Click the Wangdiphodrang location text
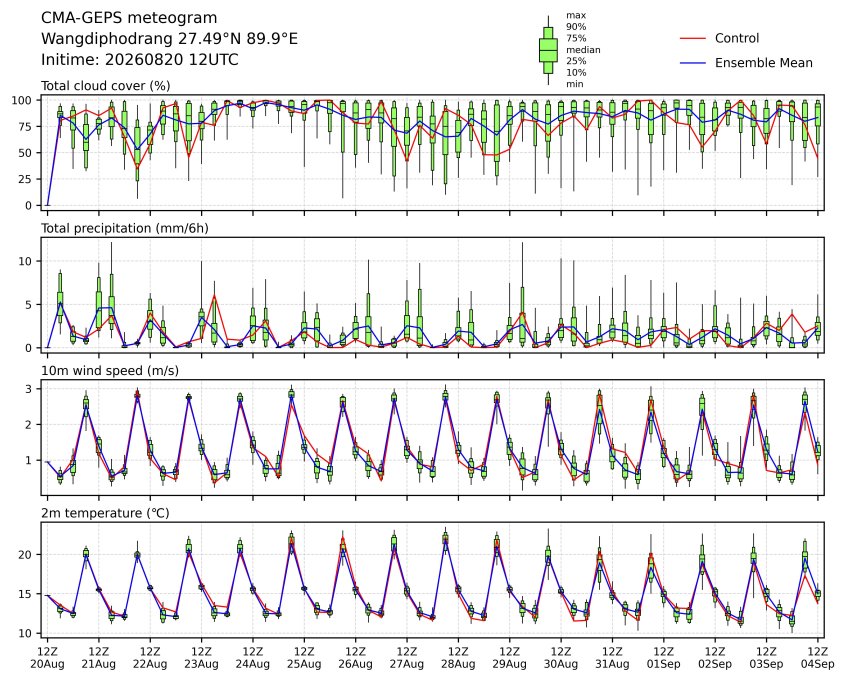 click(169, 39)
